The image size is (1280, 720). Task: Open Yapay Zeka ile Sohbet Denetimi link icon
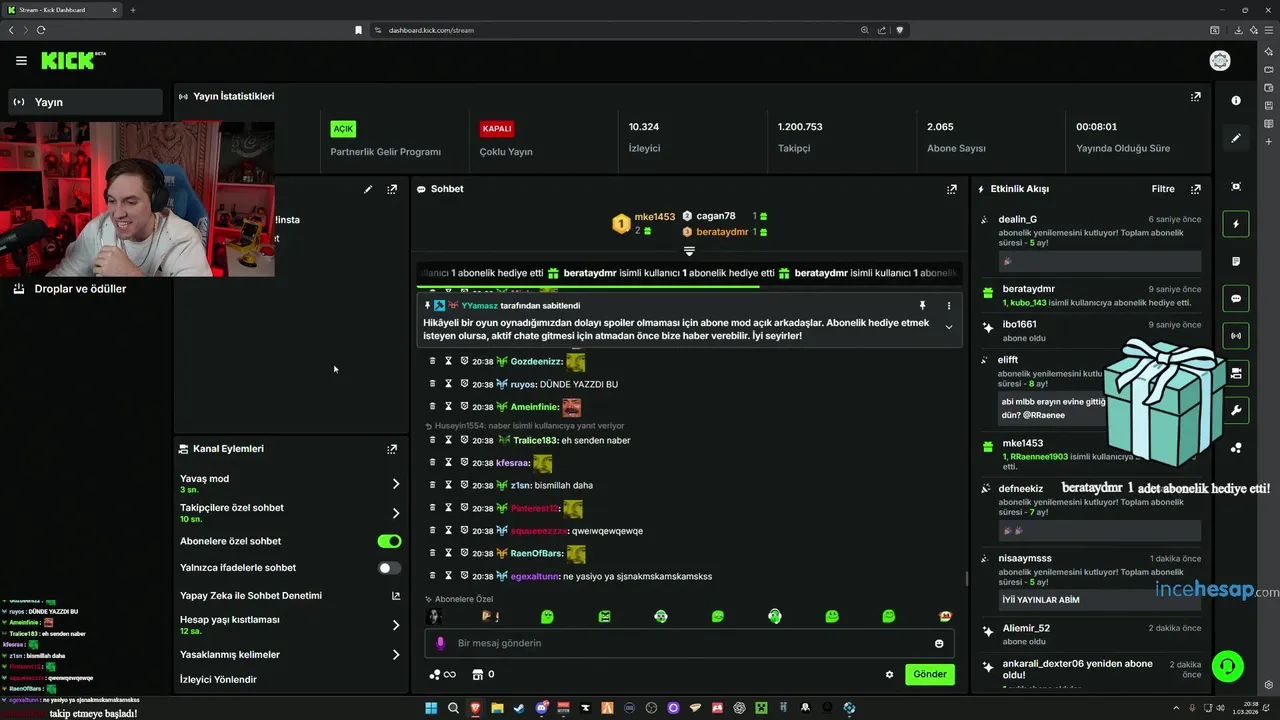pyautogui.click(x=396, y=596)
